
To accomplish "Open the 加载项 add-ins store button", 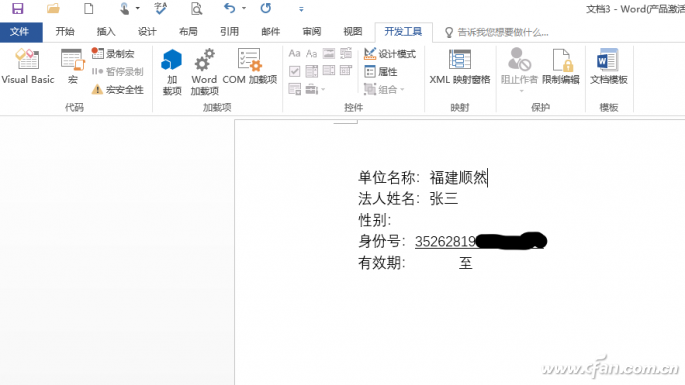I will (x=172, y=72).
